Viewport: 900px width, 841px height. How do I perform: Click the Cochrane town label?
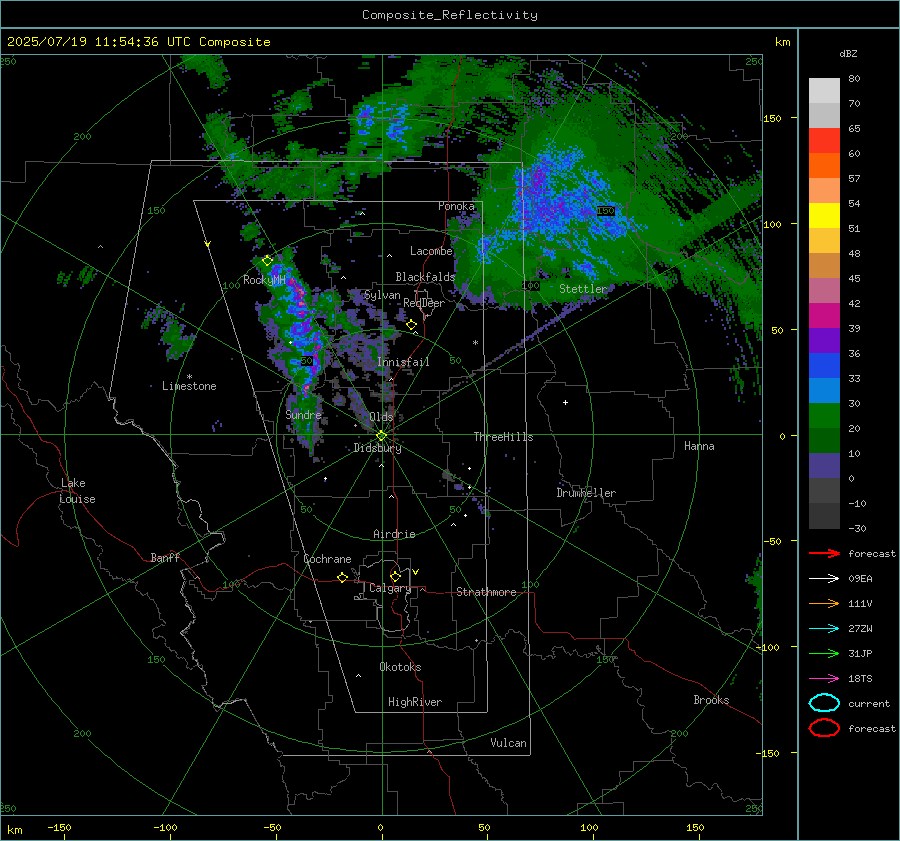pyautogui.click(x=327, y=559)
